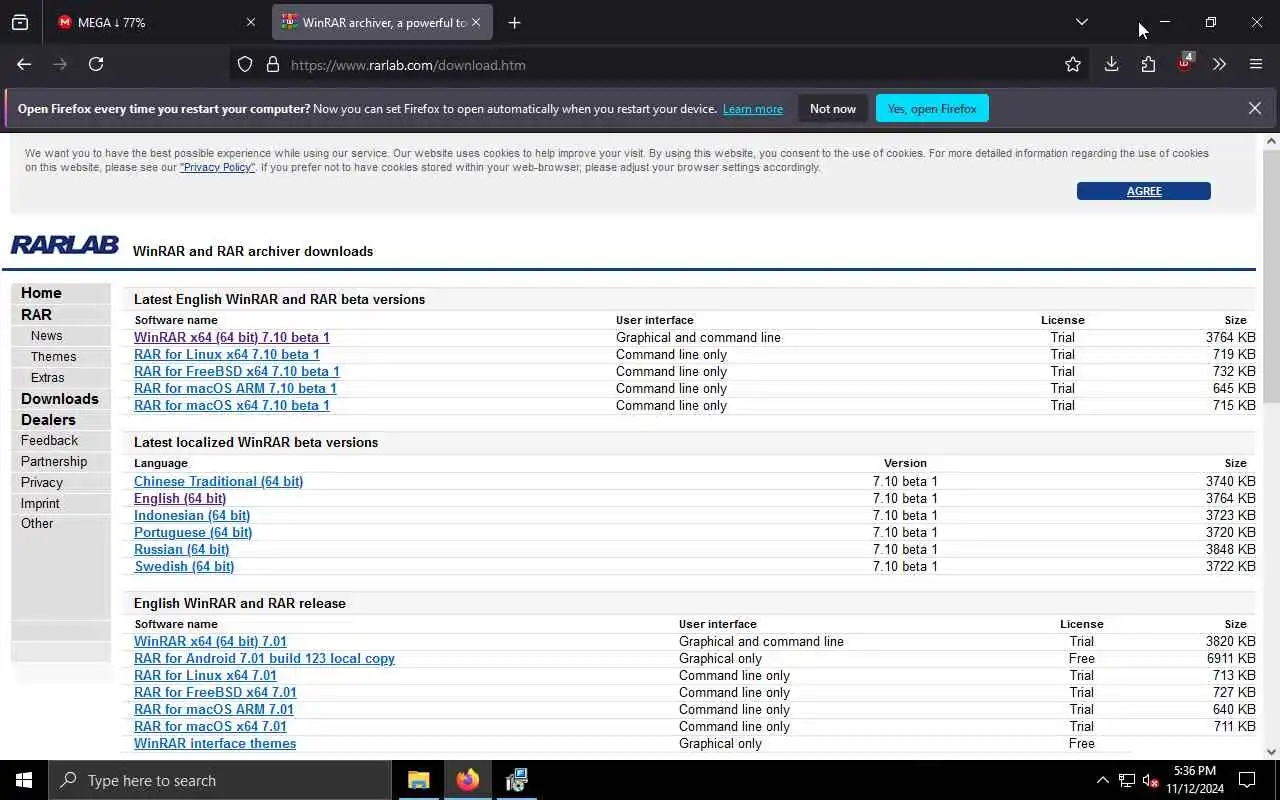1280x800 pixels.
Task: Download RAR for Linux x64 7.01
Action: (x=205, y=675)
